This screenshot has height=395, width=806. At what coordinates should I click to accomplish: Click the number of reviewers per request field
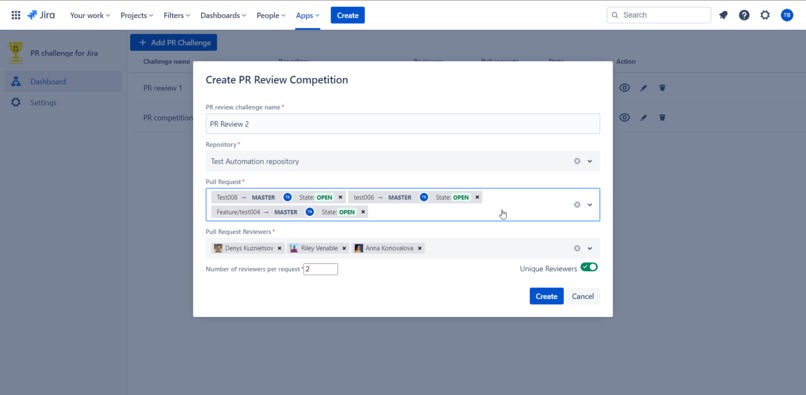point(320,269)
